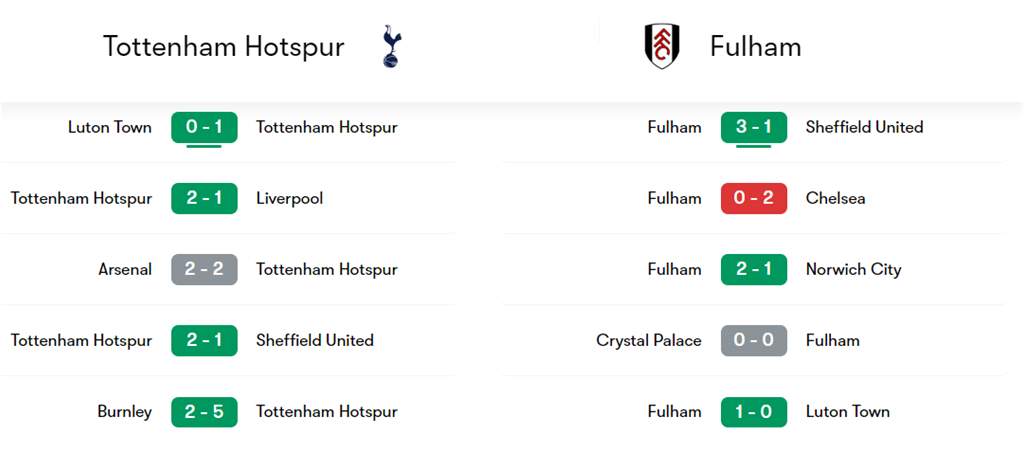Open Burnley 2-5 Tottenham score badge

tap(204, 411)
